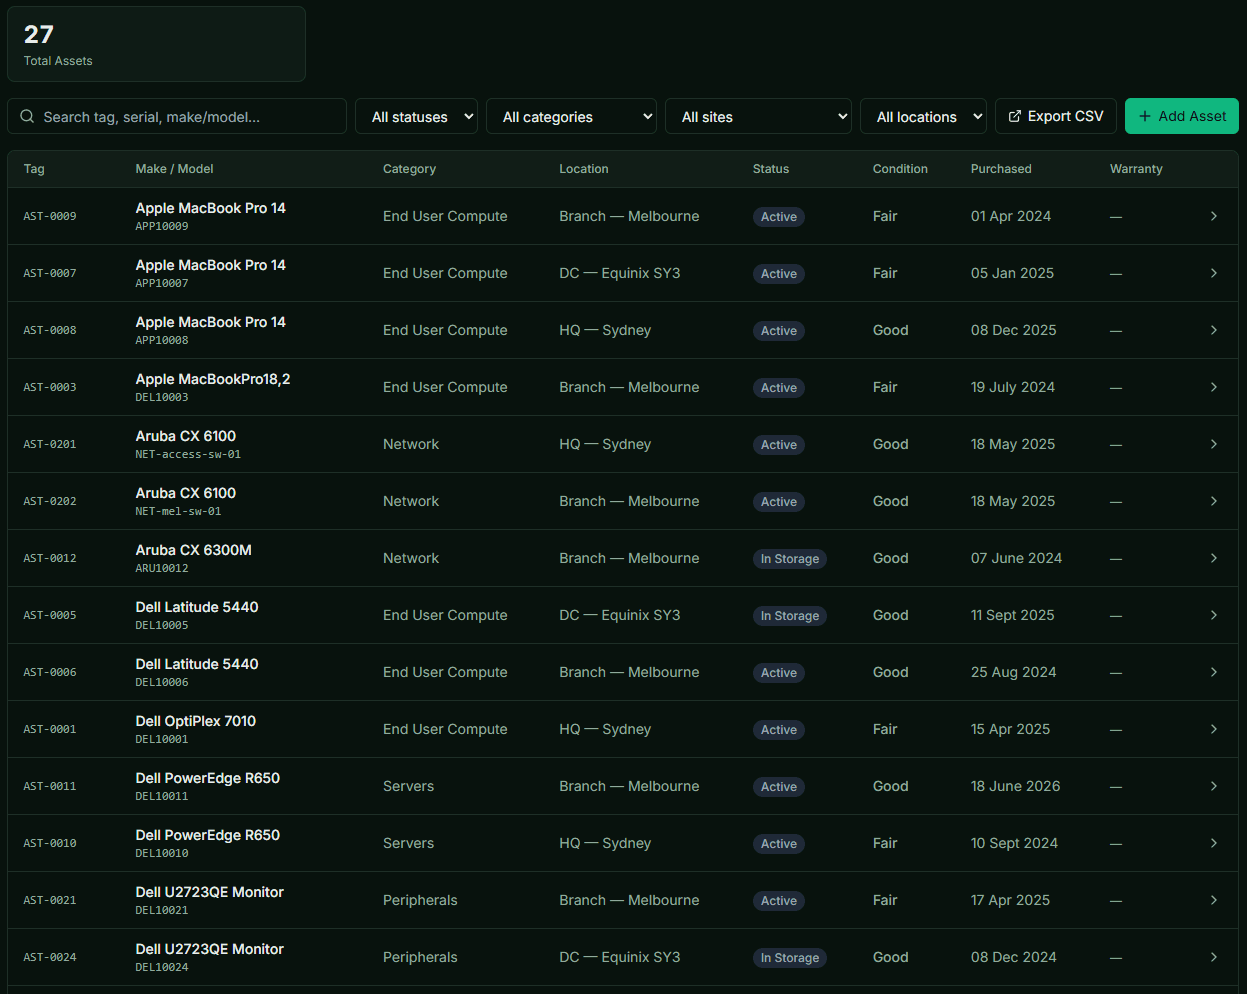Open row chevron for AST-0008
This screenshot has width=1247, height=994.
click(x=1214, y=330)
